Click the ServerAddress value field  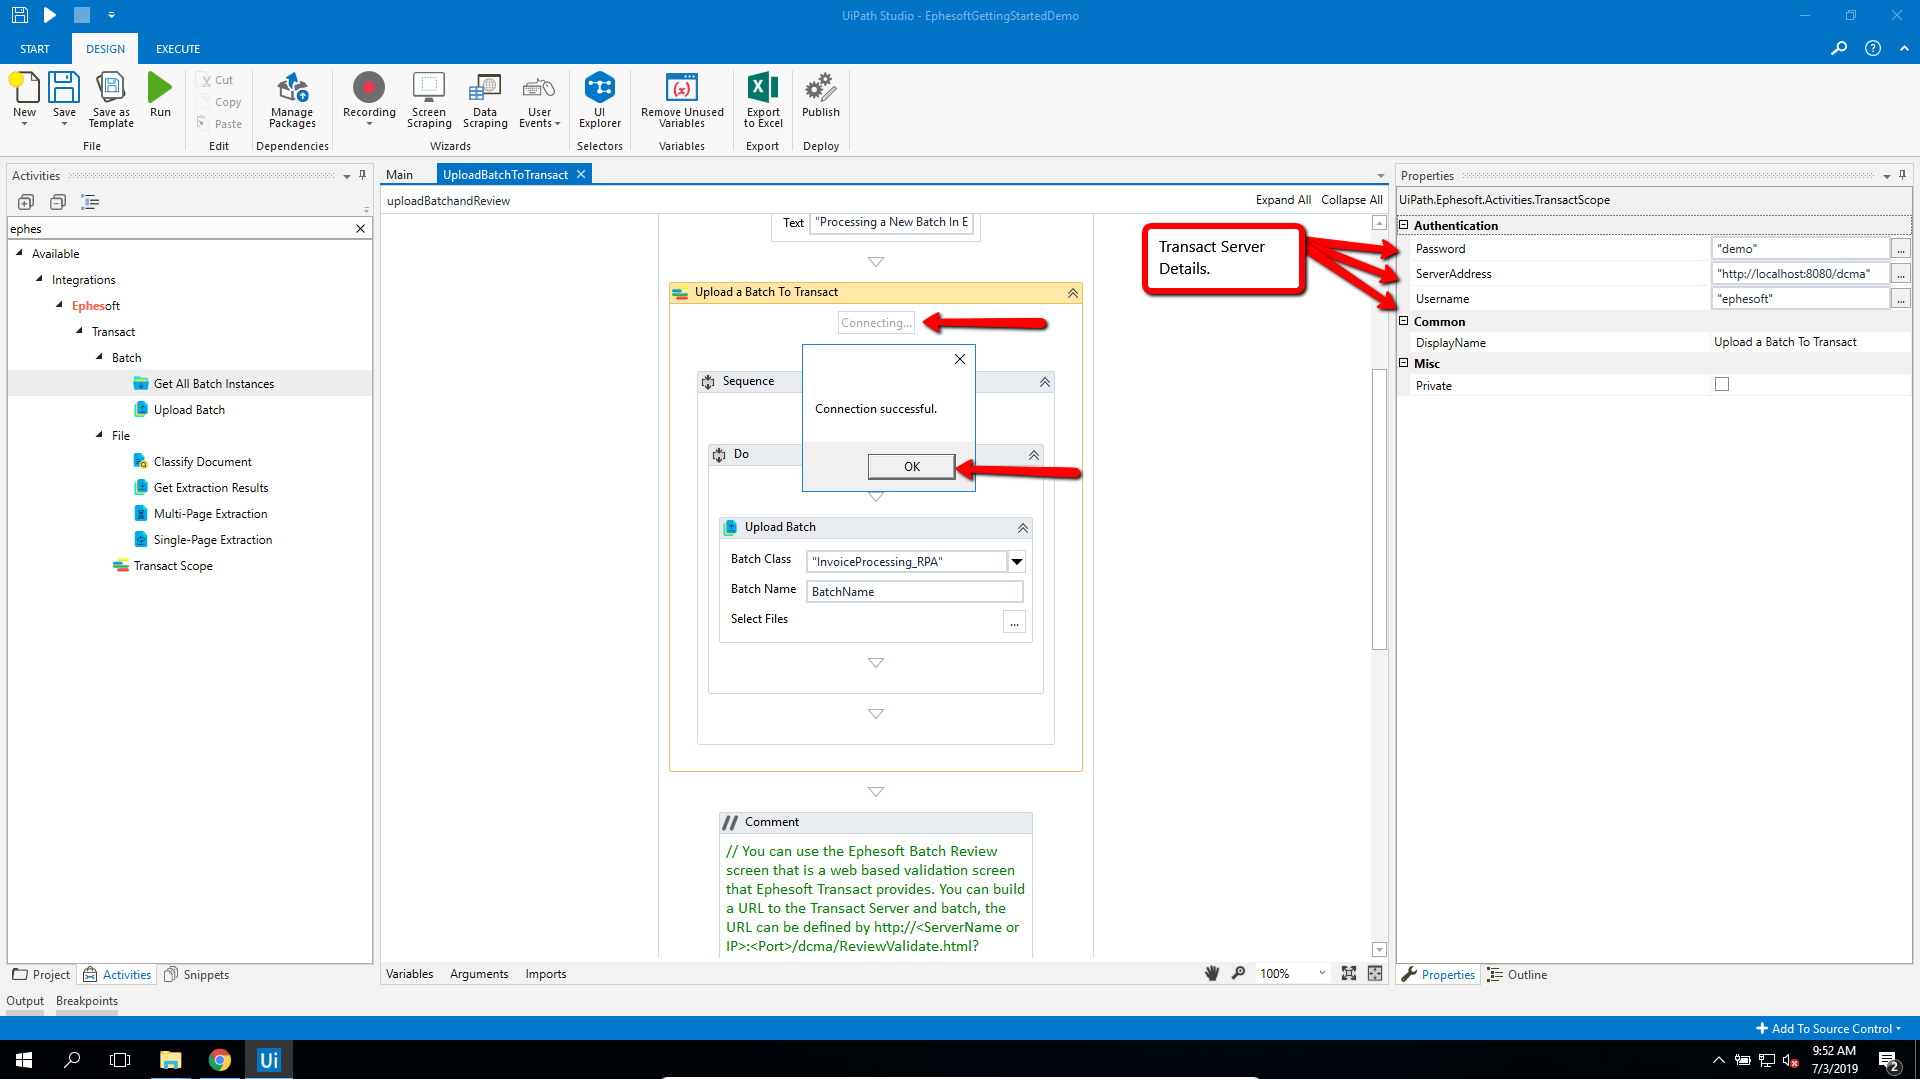pyautogui.click(x=1801, y=273)
